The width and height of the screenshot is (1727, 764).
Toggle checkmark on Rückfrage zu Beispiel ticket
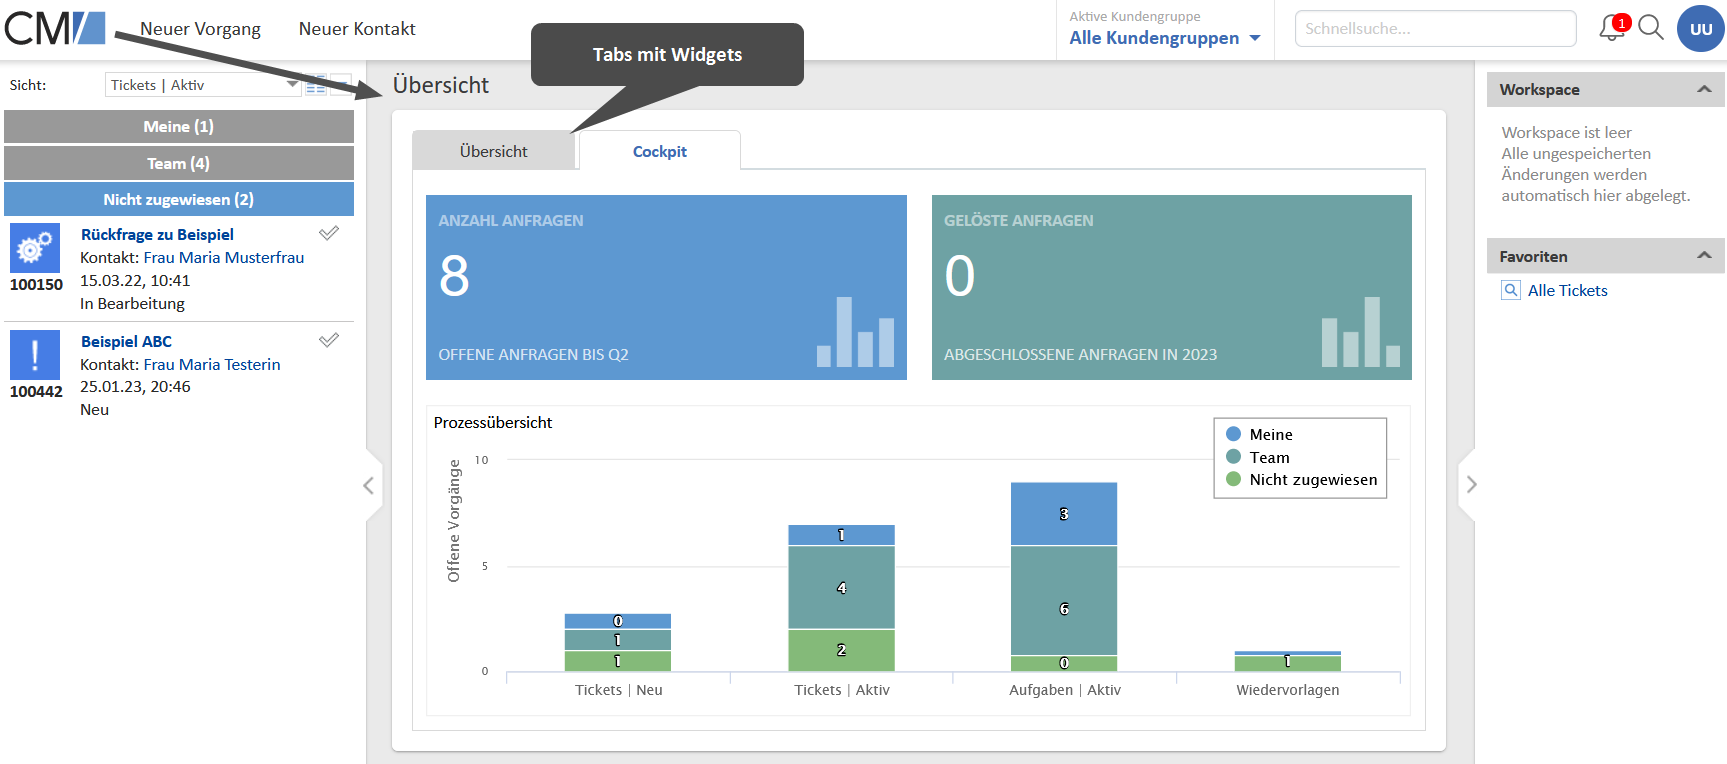point(329,233)
